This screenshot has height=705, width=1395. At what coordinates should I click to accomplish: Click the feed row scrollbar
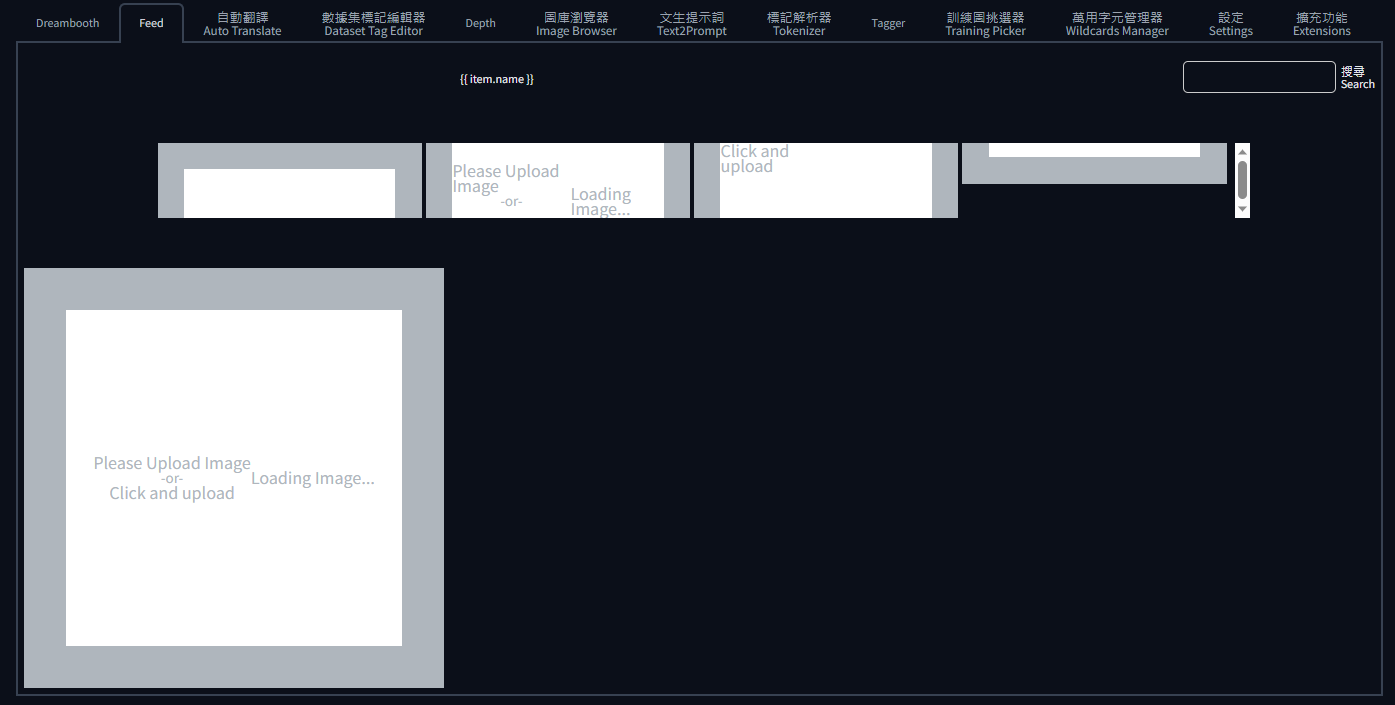(x=1242, y=180)
